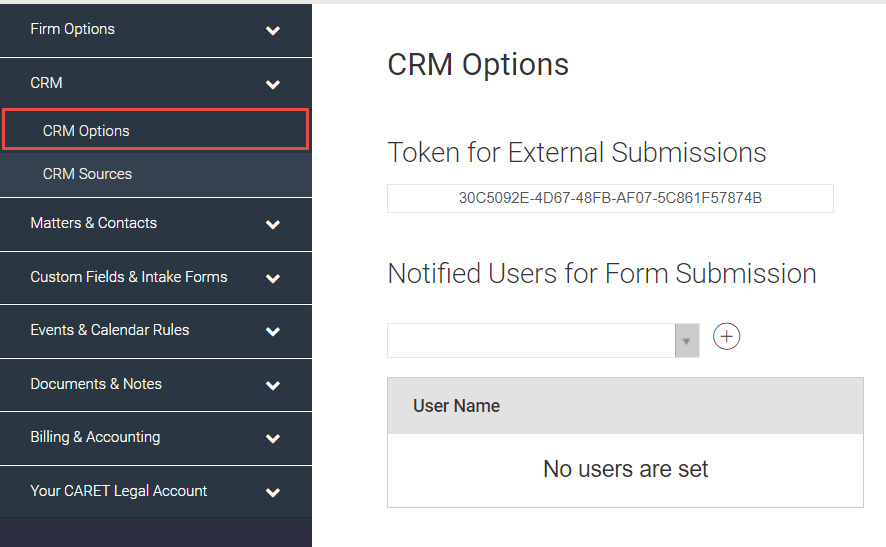886x547 pixels.
Task: Expand Custom Fields & Intake Forms chevron
Action: (x=273, y=278)
